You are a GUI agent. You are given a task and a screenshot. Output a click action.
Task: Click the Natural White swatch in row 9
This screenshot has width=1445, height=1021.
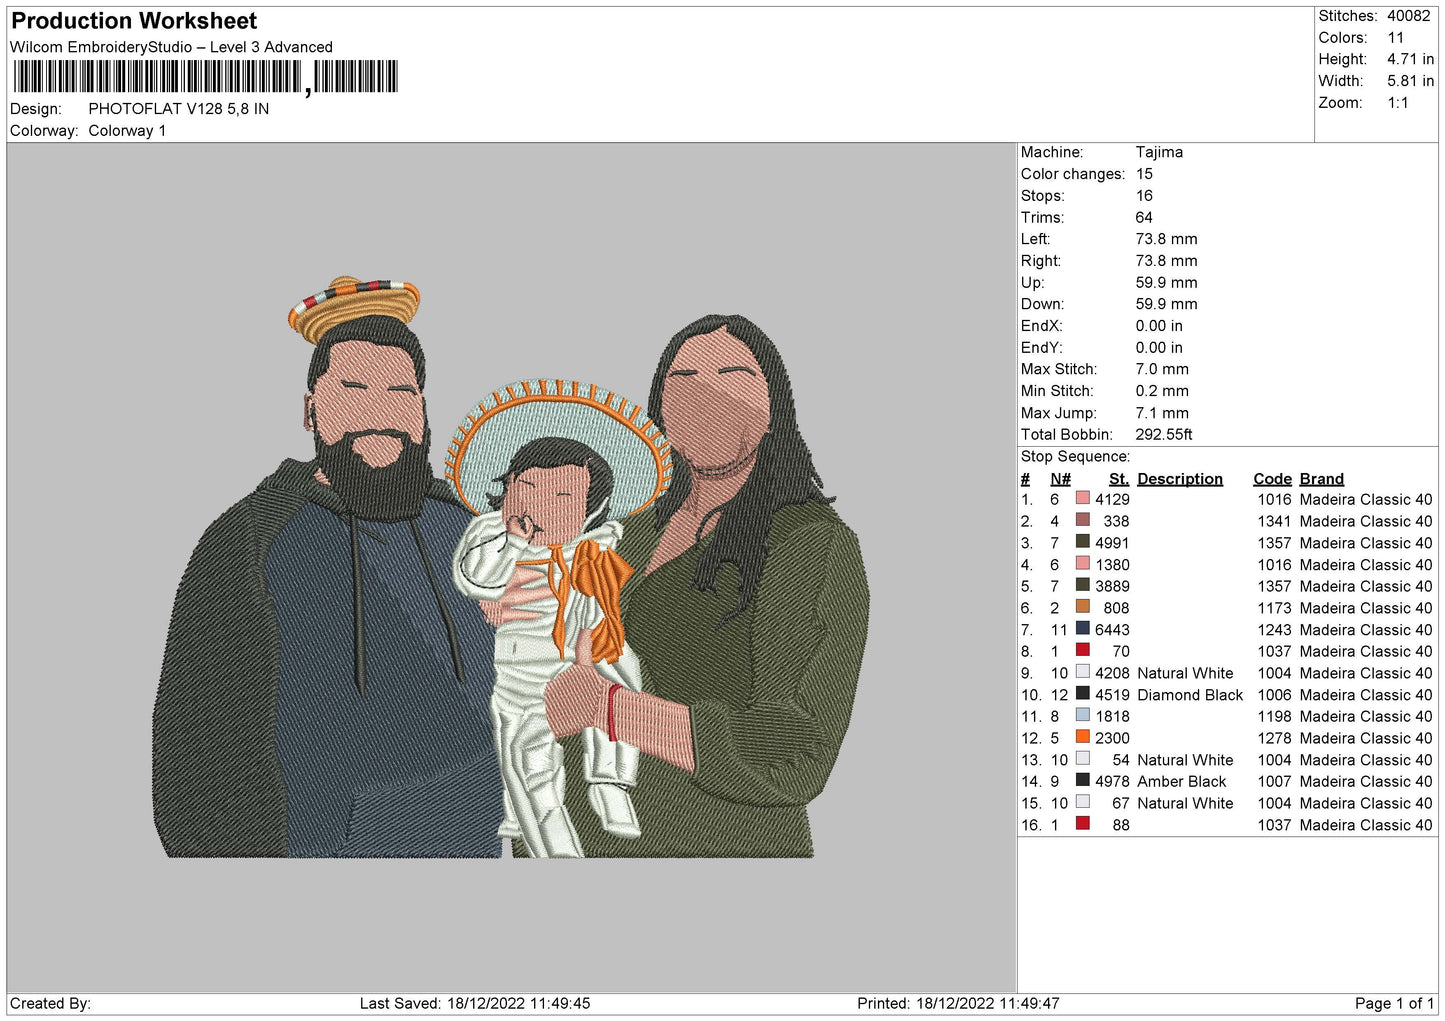pyautogui.click(x=1082, y=672)
